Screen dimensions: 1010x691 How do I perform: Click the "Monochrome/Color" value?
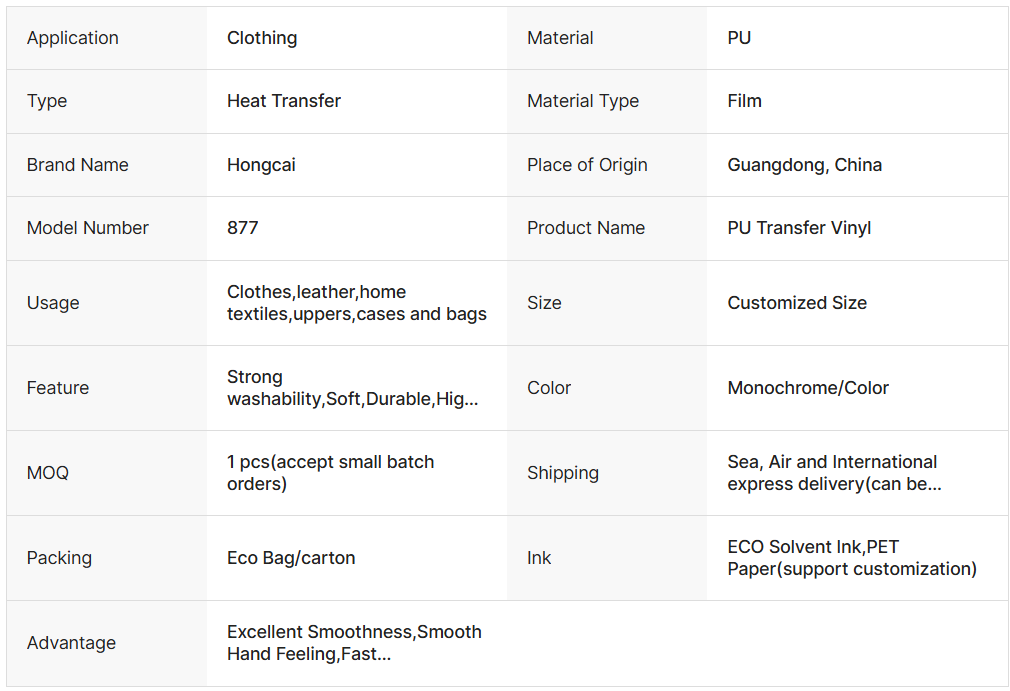[808, 388]
